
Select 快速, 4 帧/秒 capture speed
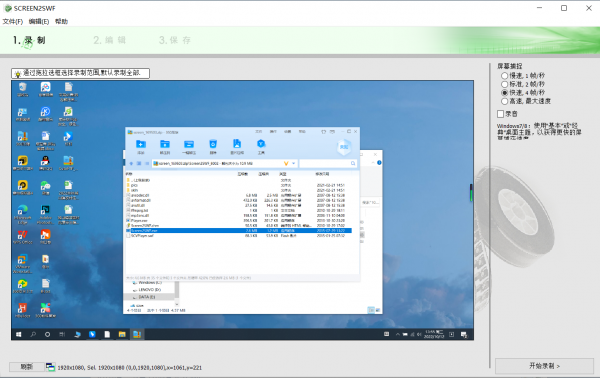[523, 93]
